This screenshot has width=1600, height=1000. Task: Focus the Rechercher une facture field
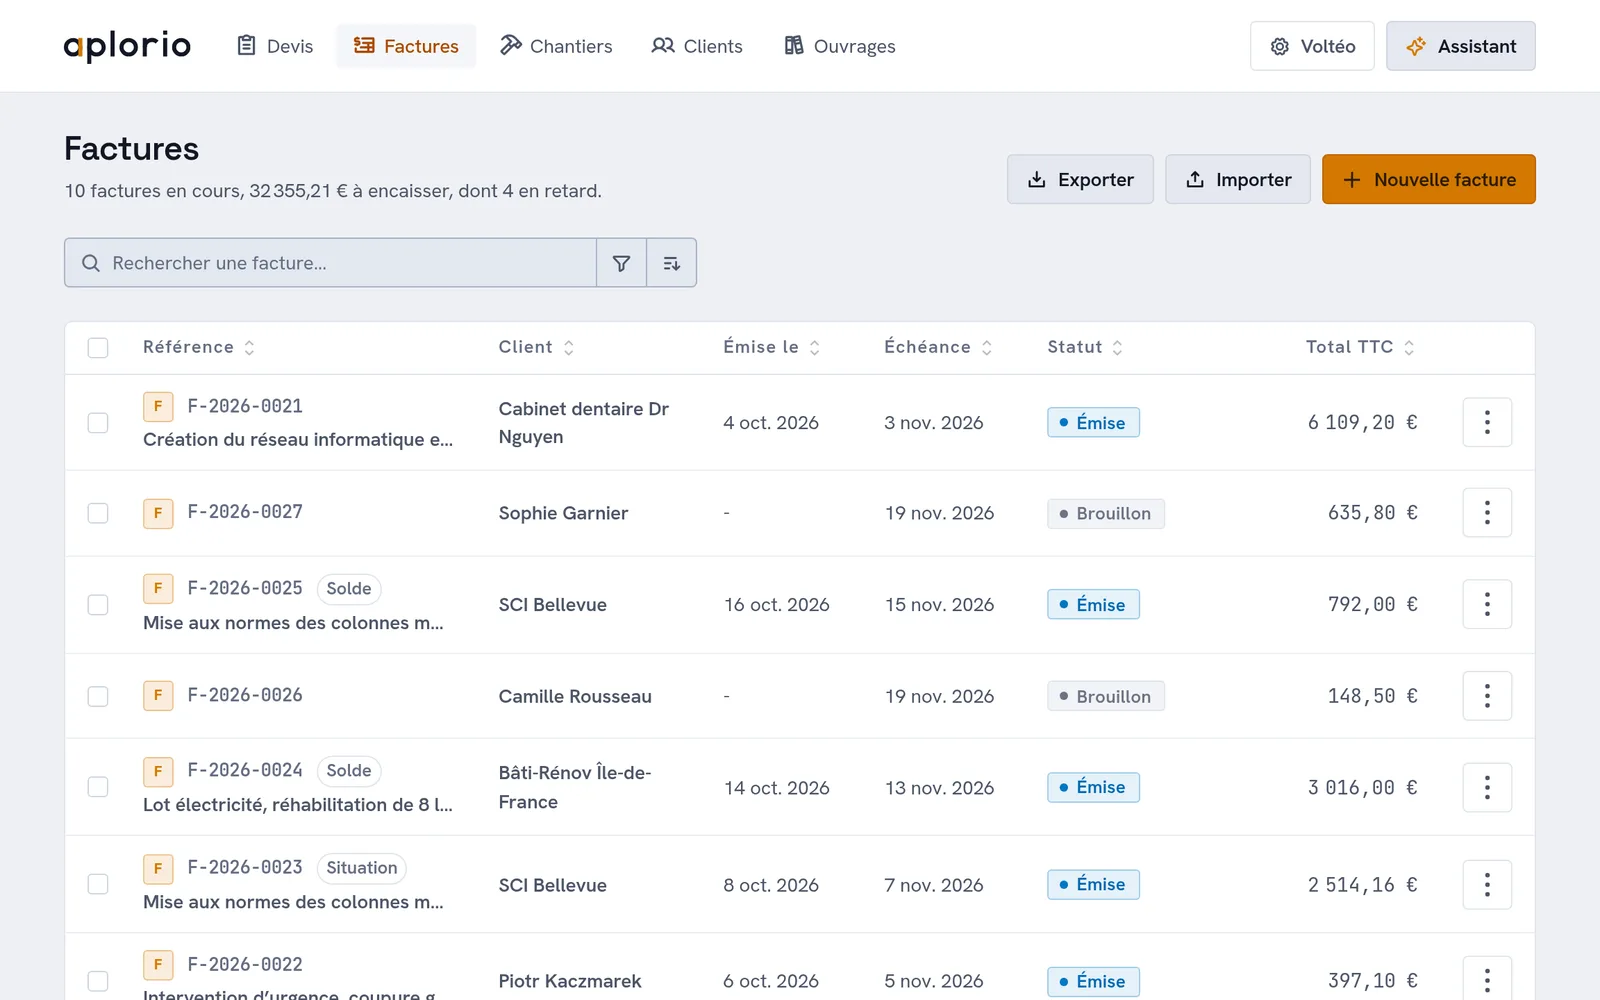coord(331,263)
